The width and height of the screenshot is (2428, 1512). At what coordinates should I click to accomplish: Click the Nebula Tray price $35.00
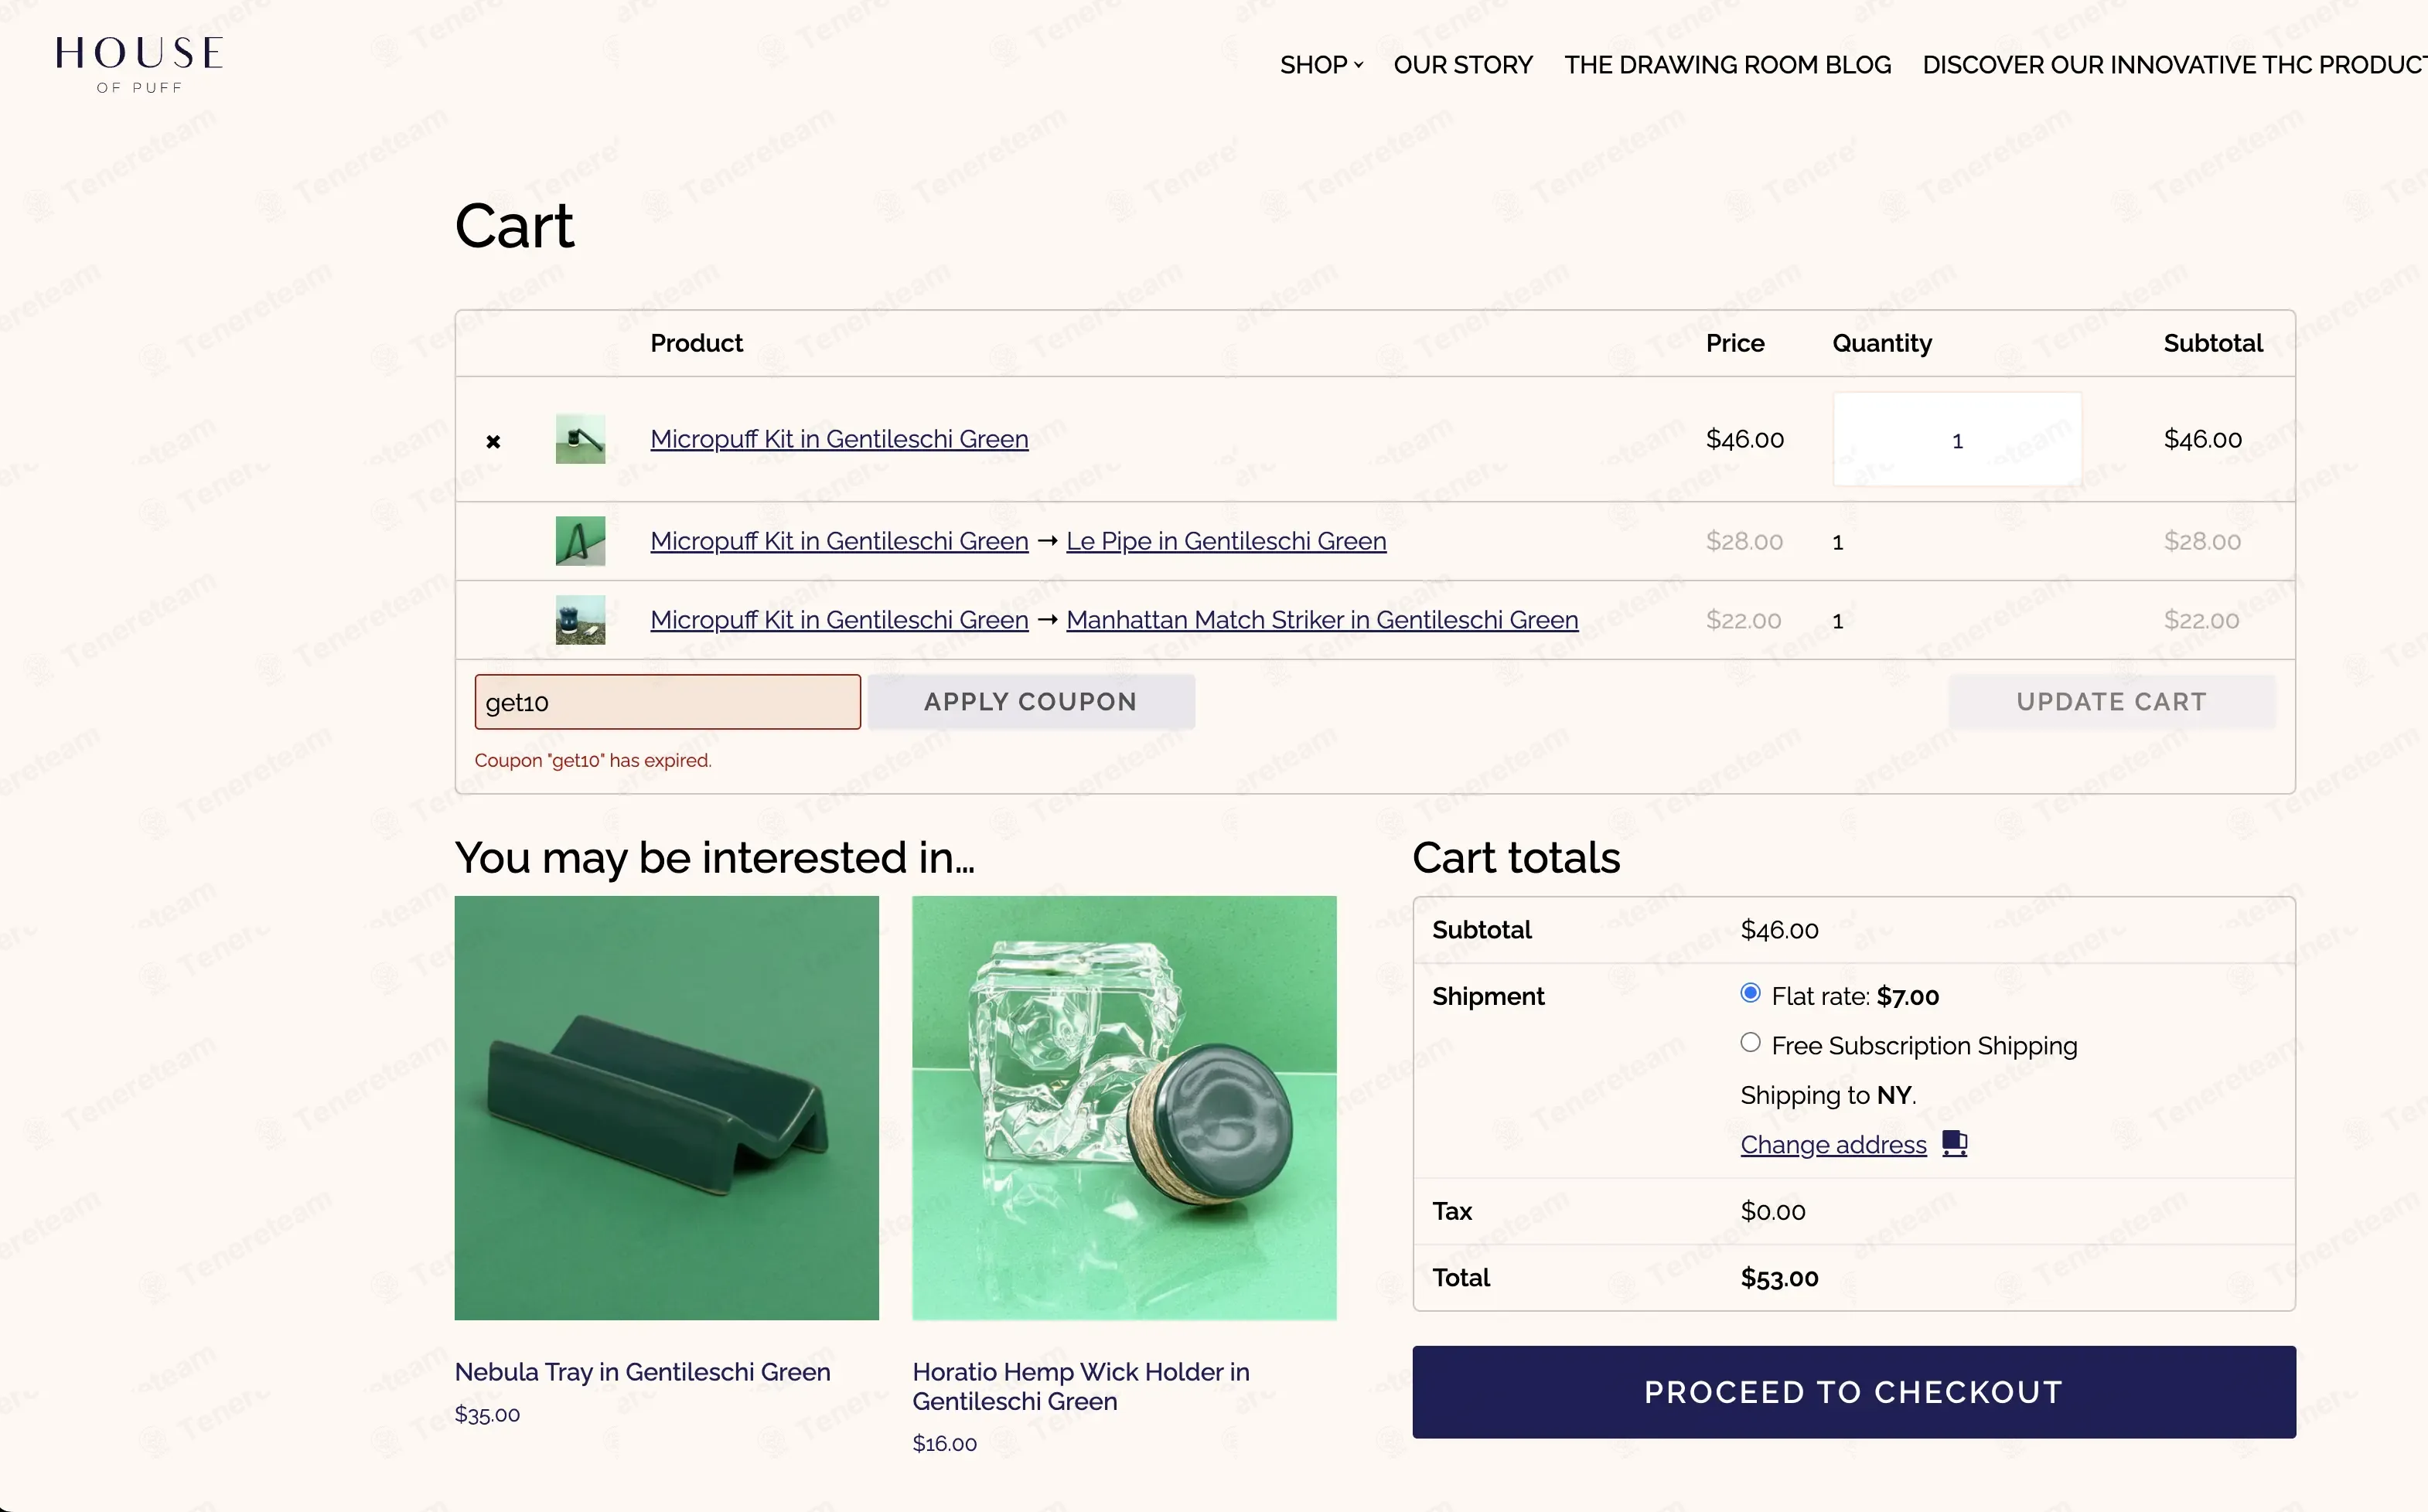click(x=487, y=1415)
